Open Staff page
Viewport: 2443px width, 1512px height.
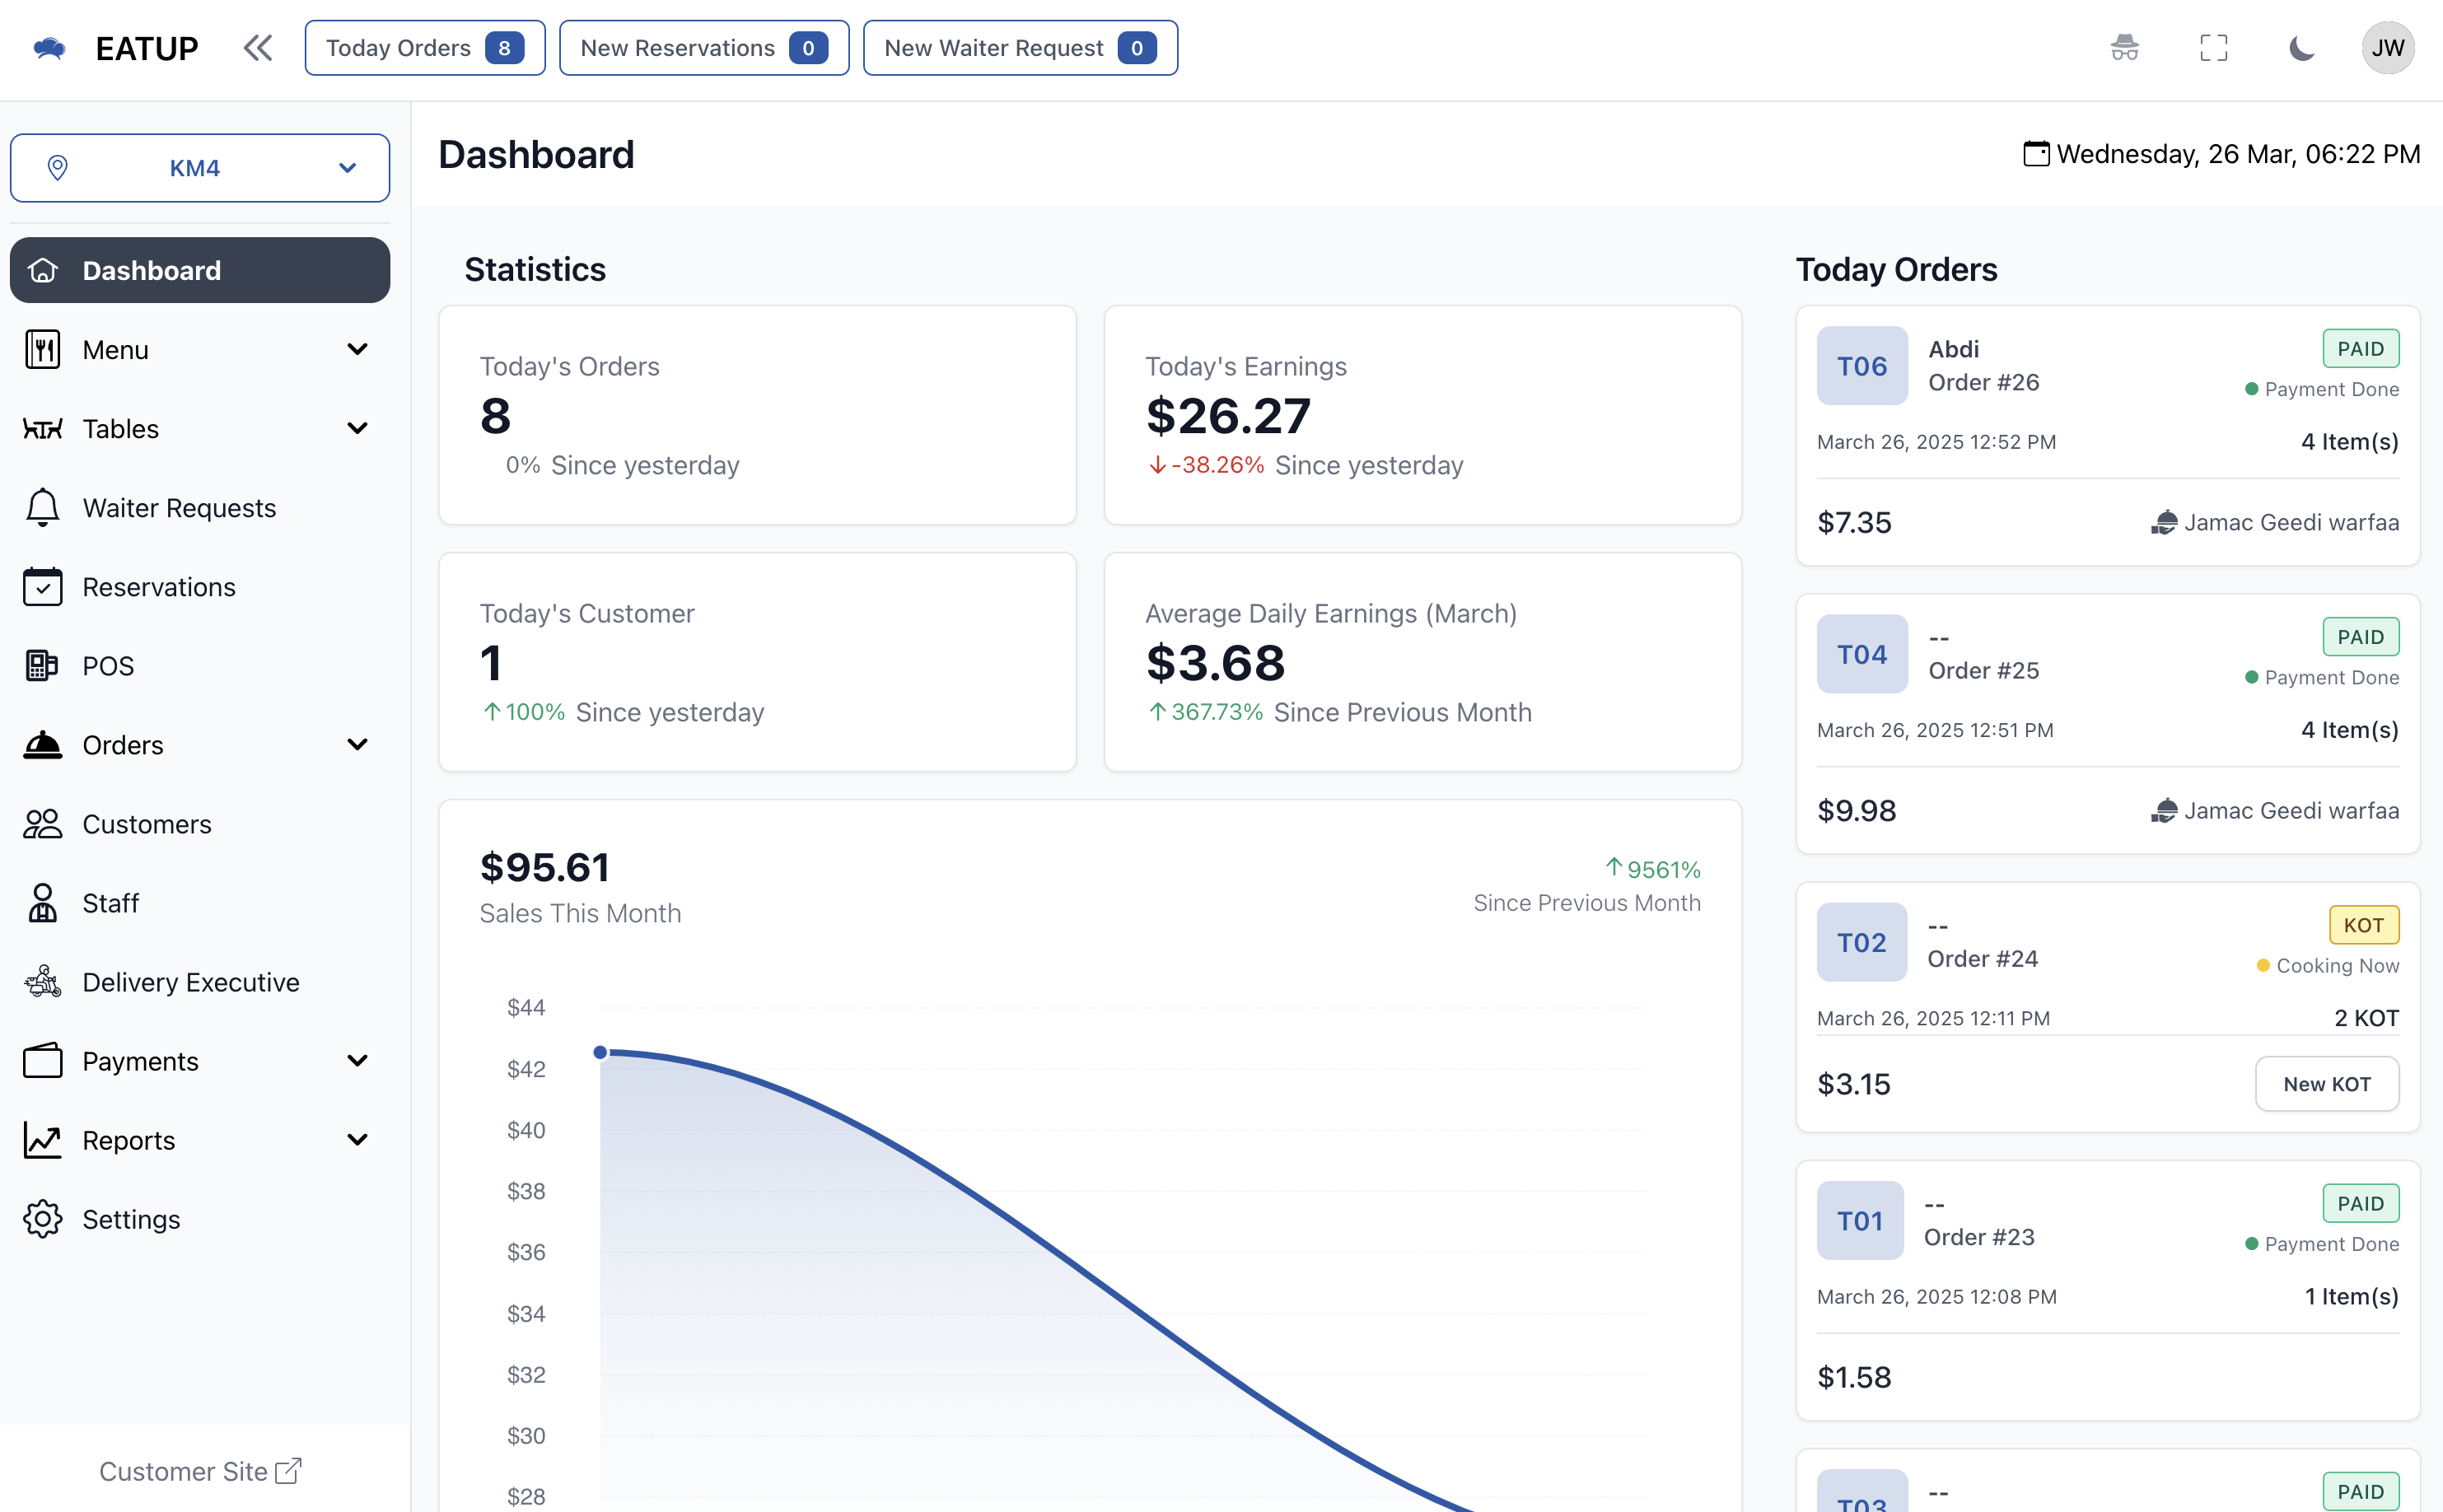click(200, 903)
